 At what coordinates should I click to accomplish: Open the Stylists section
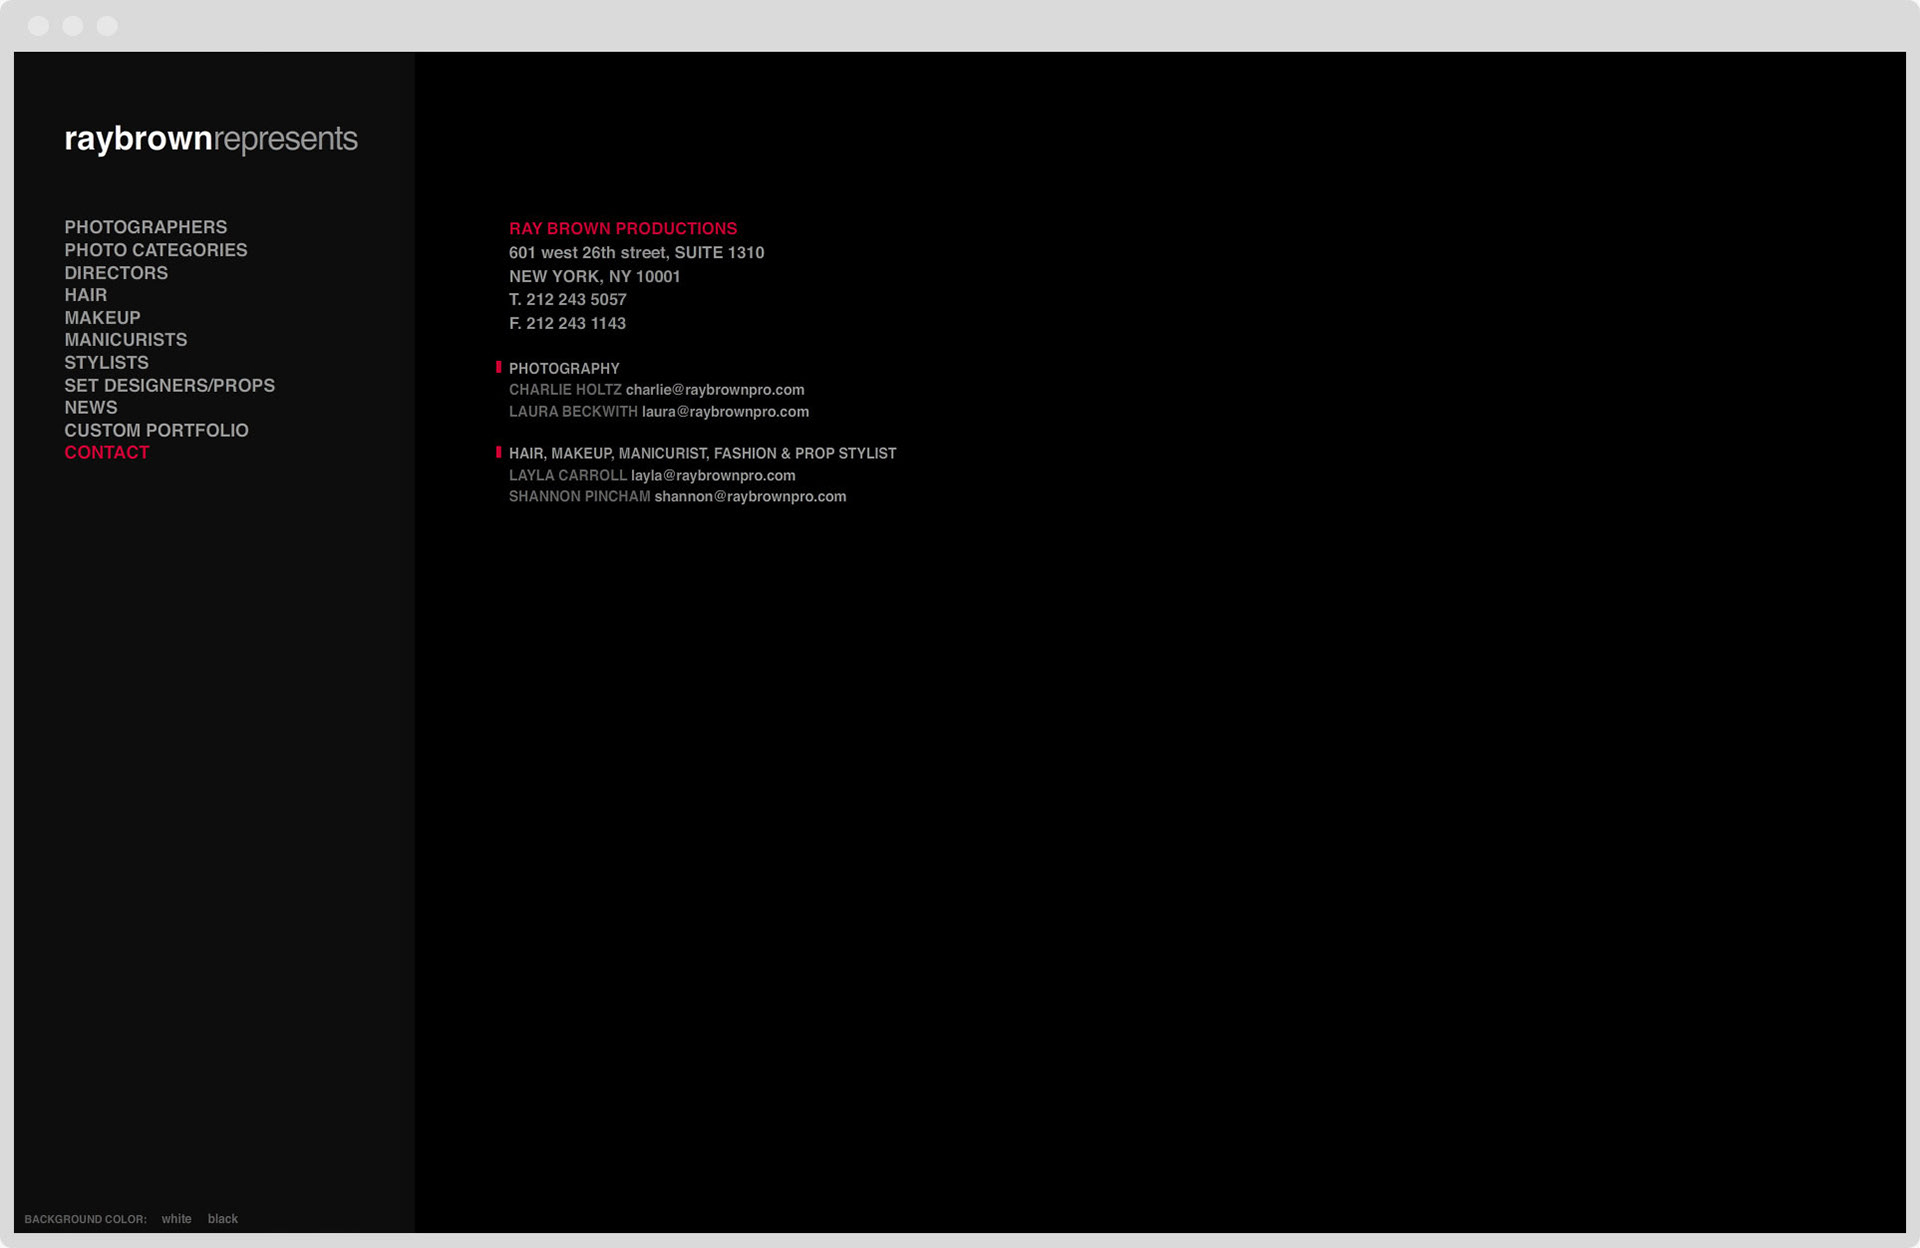[x=106, y=363]
